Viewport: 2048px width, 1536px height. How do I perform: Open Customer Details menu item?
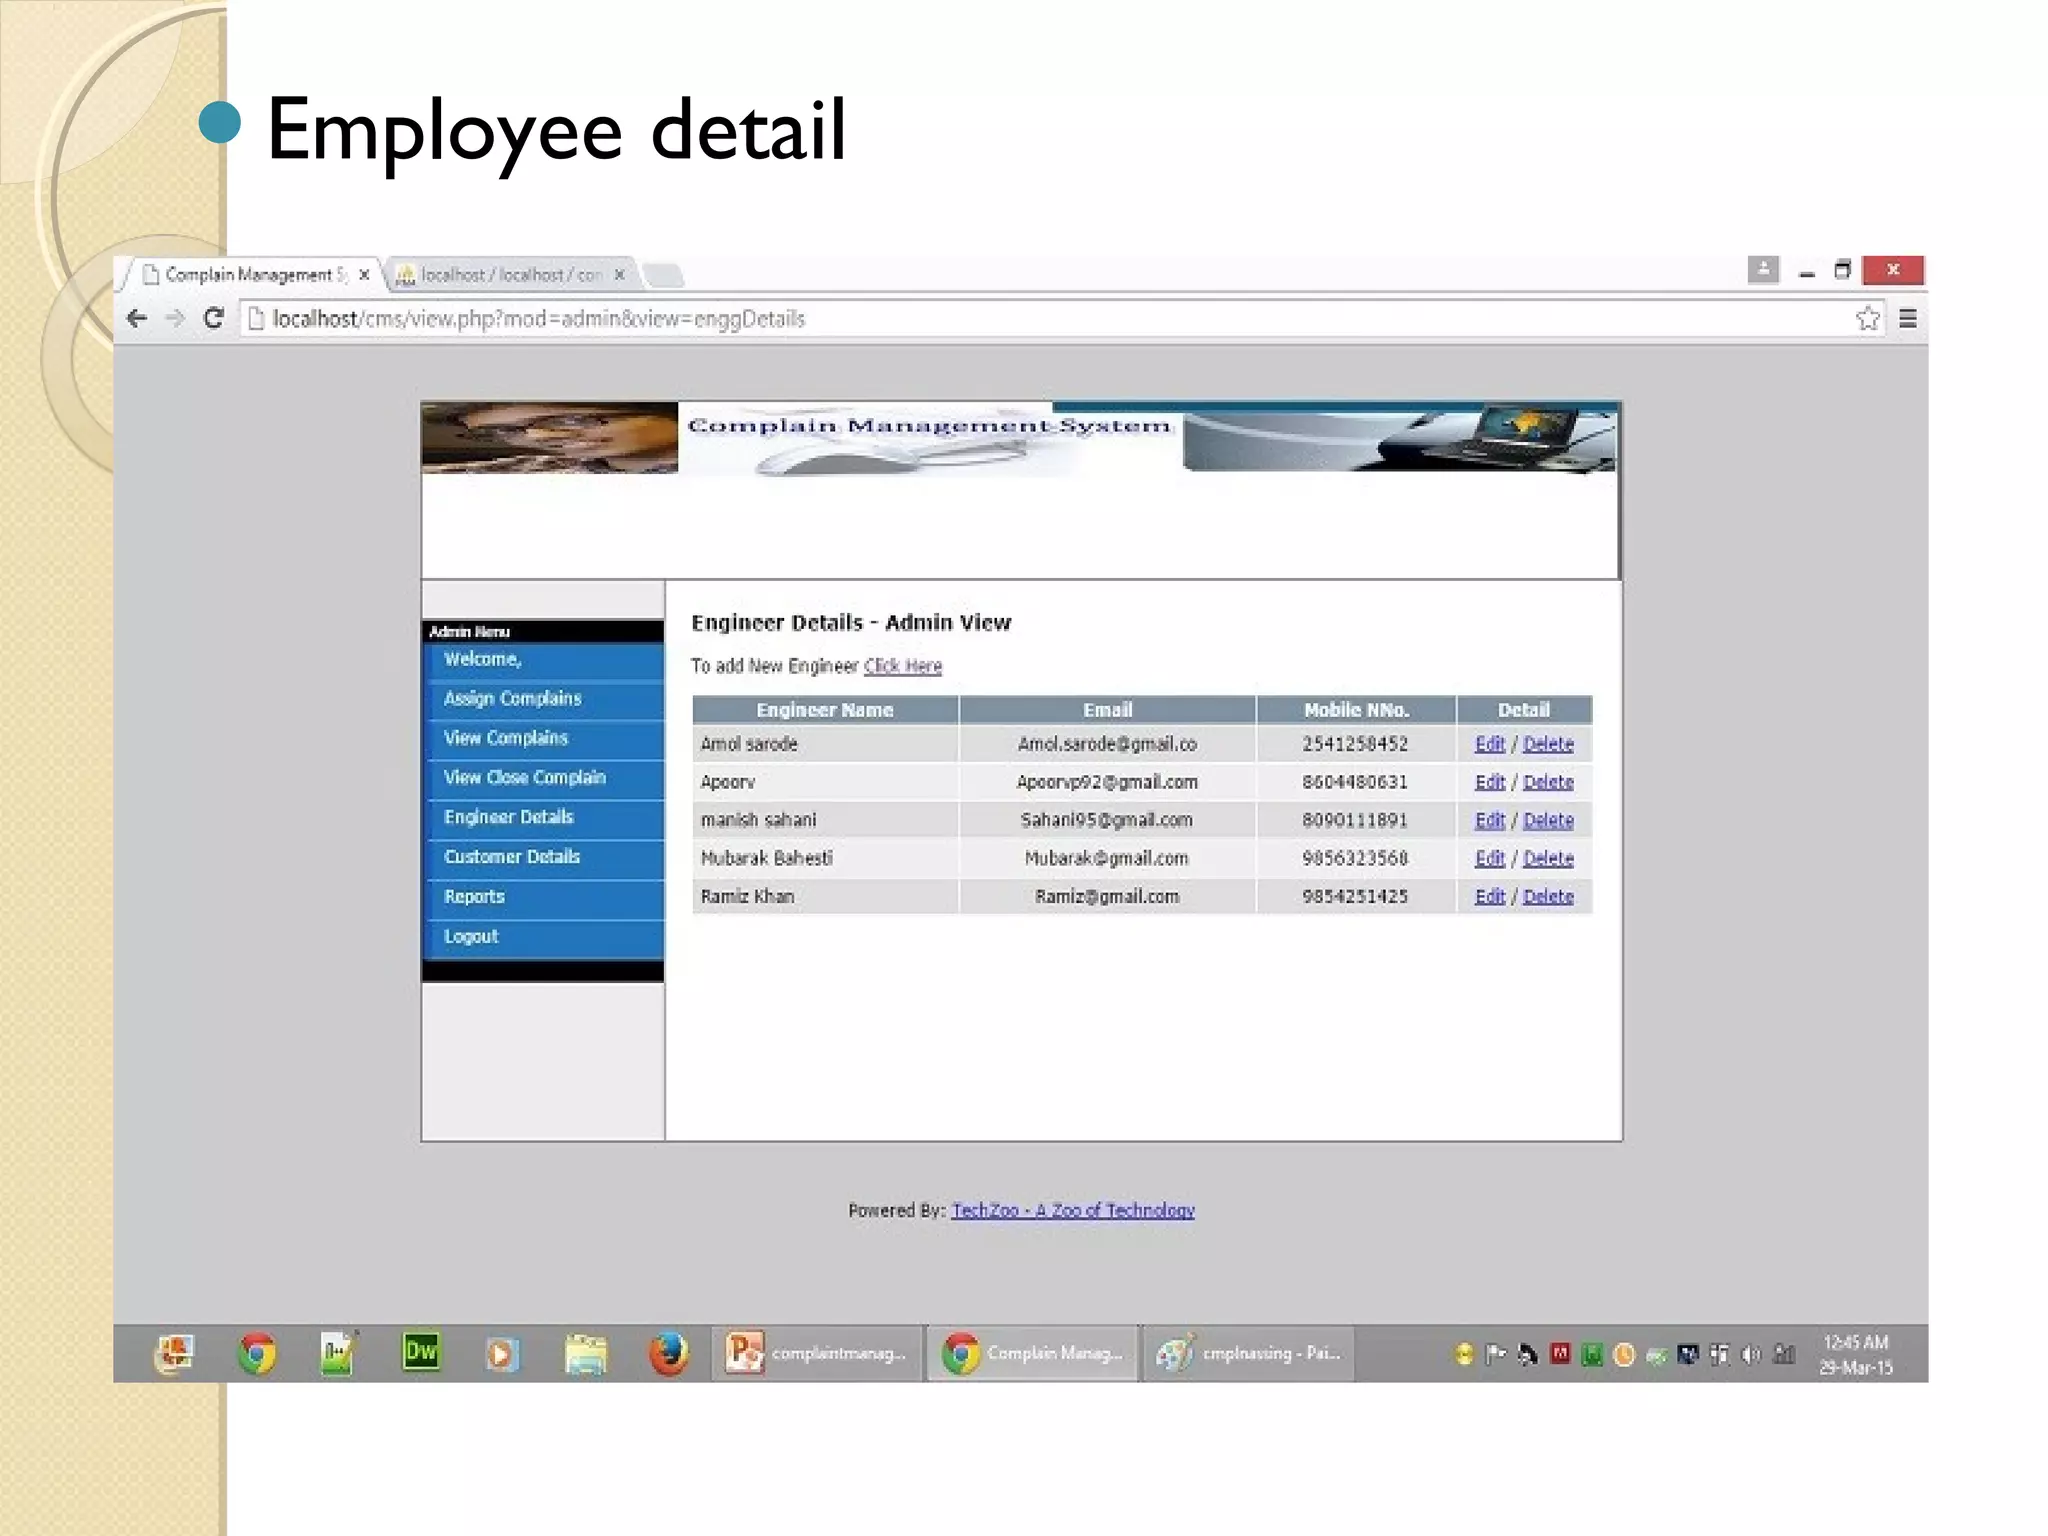[544, 858]
